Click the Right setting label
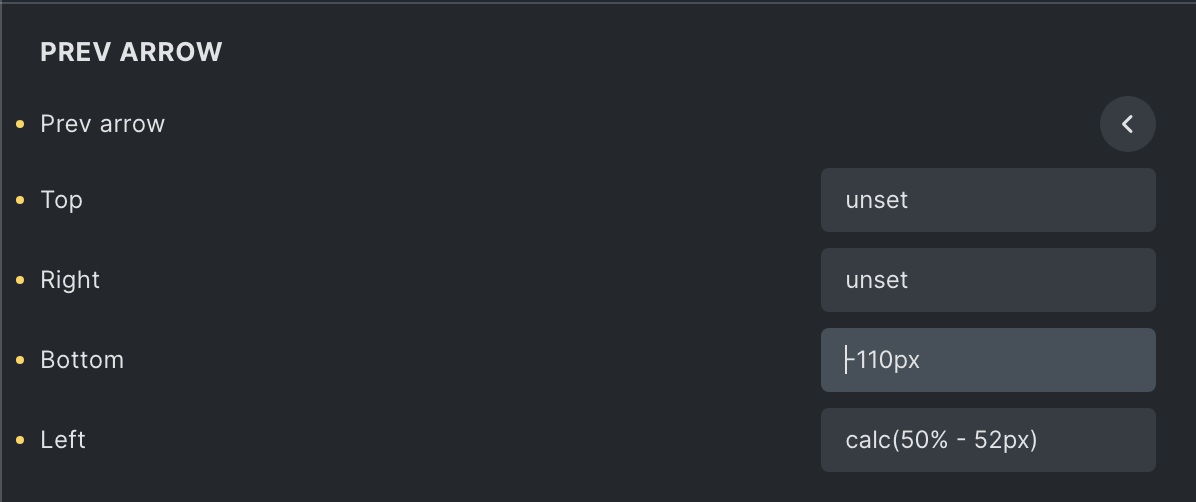The height and width of the screenshot is (502, 1196). tap(70, 280)
